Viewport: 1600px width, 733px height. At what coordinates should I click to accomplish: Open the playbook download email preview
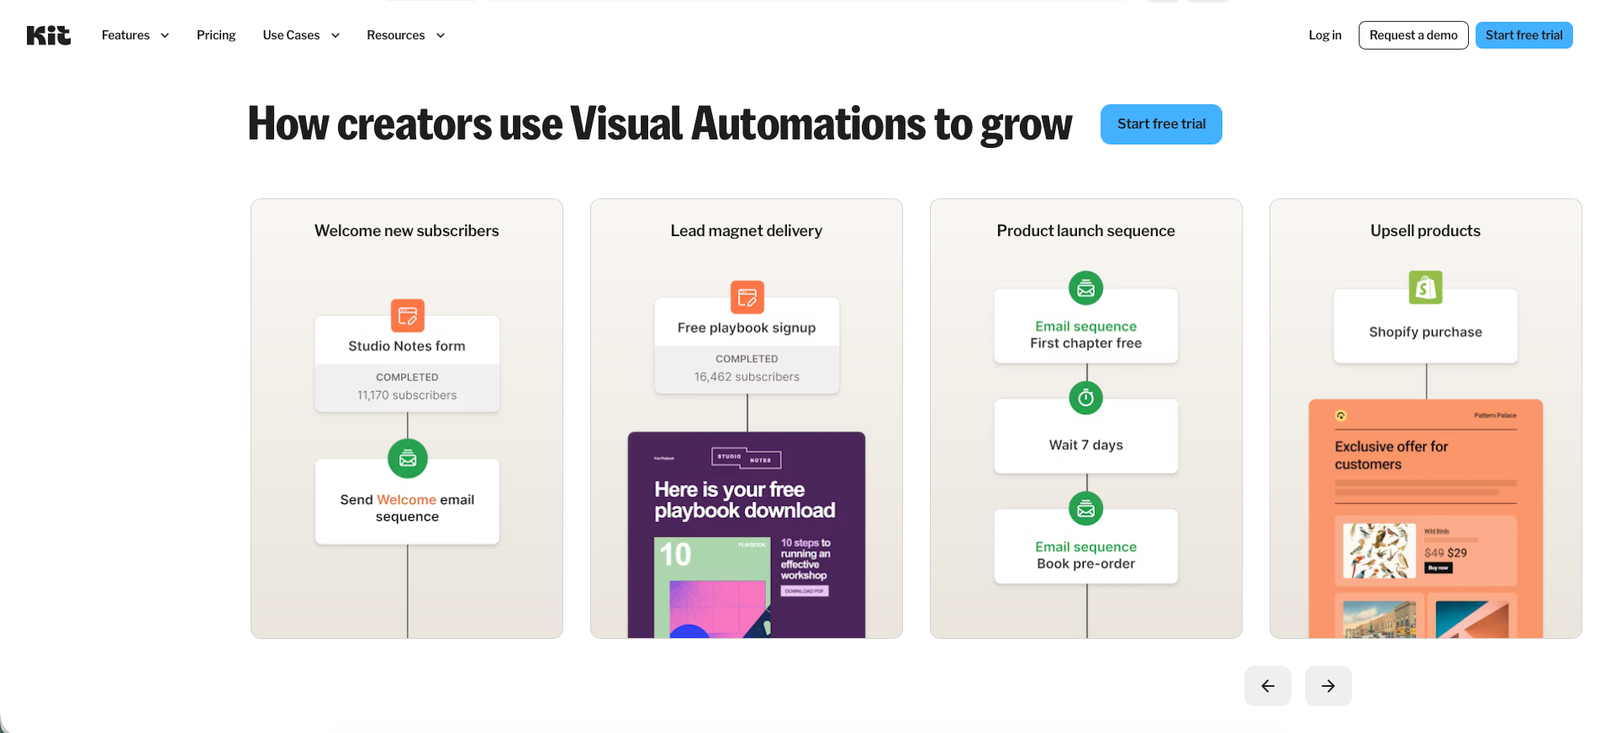tap(746, 535)
